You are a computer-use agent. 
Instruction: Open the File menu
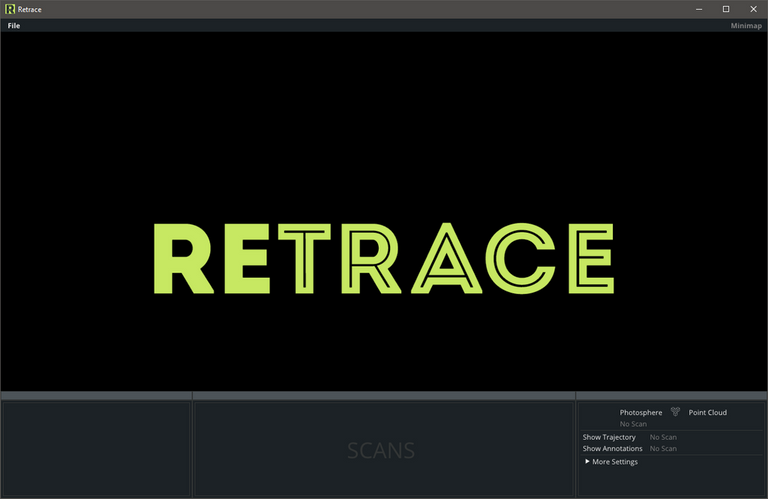coord(14,25)
